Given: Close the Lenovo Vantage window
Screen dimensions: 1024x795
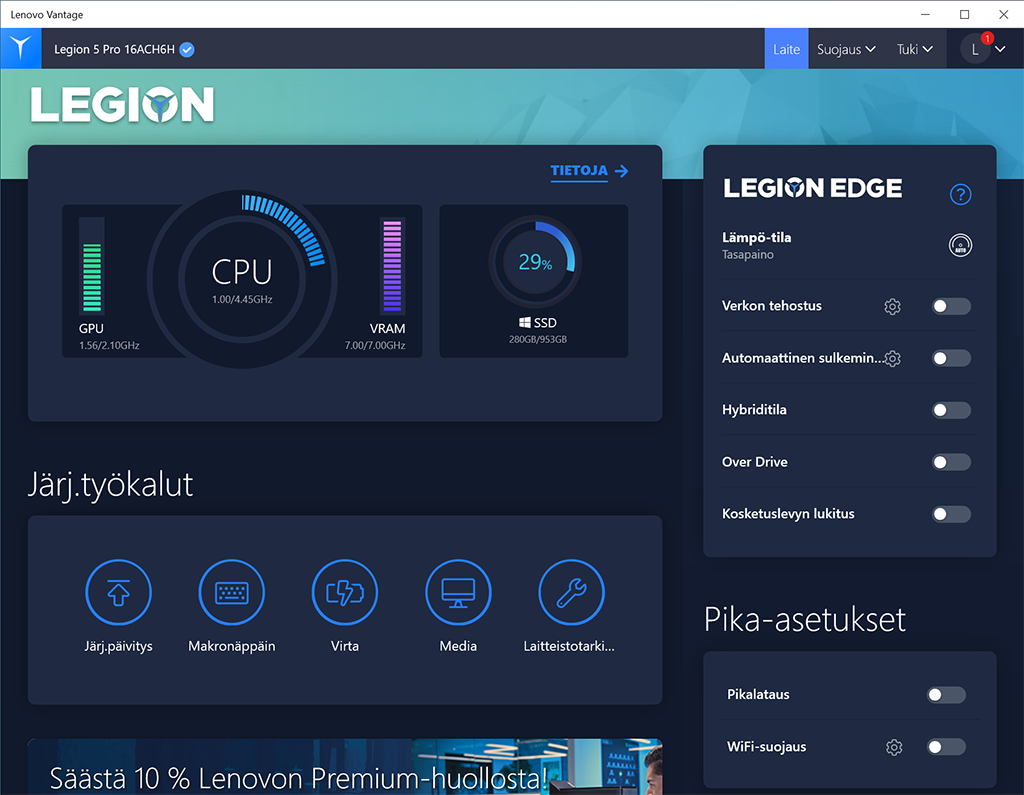Looking at the screenshot, I should [1004, 14].
